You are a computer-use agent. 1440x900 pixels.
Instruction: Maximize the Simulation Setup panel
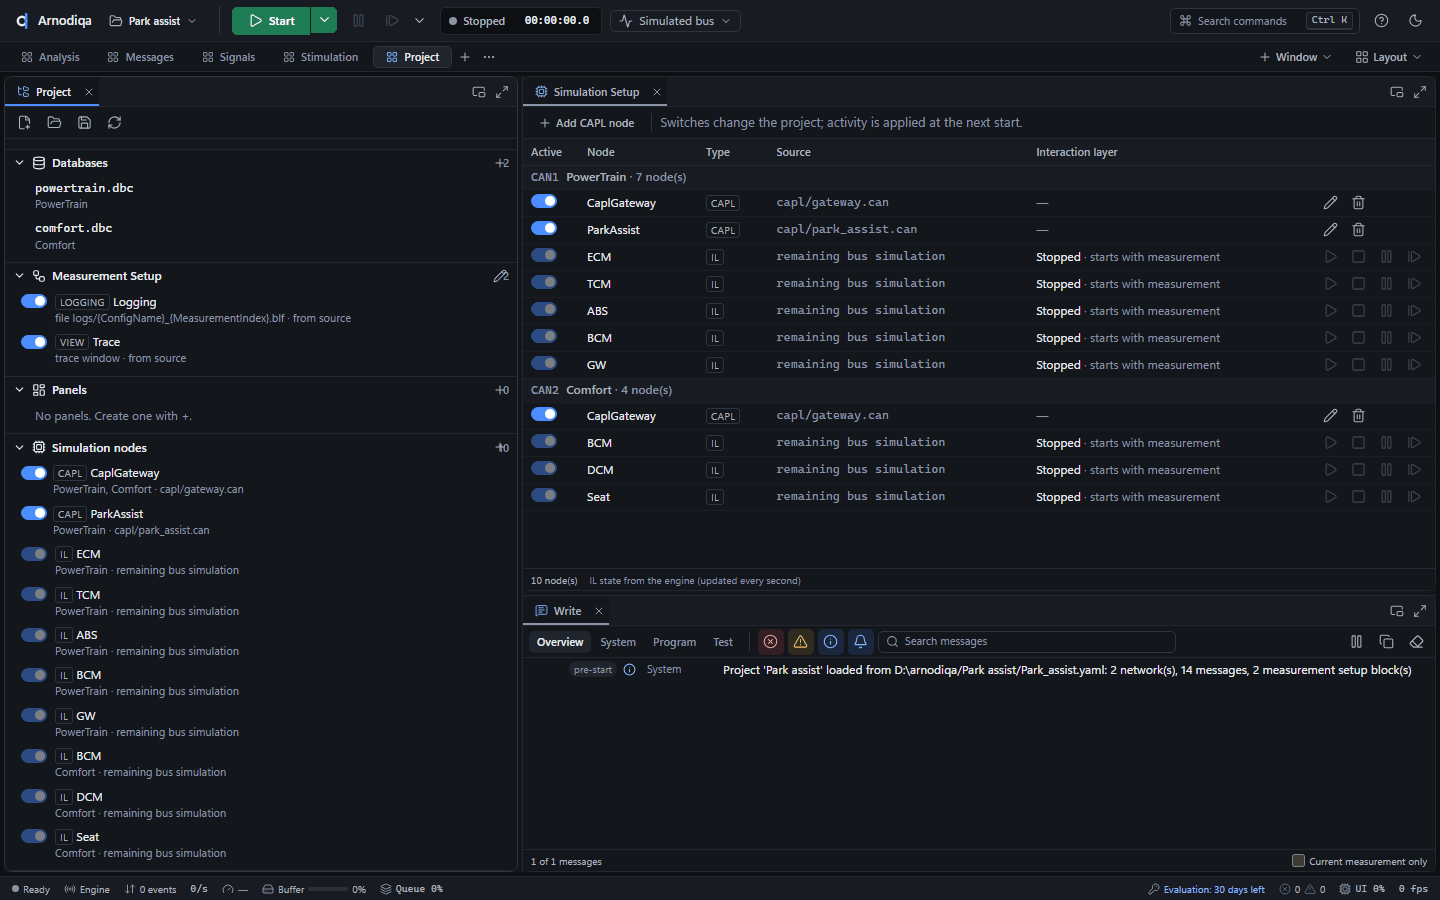click(1420, 92)
